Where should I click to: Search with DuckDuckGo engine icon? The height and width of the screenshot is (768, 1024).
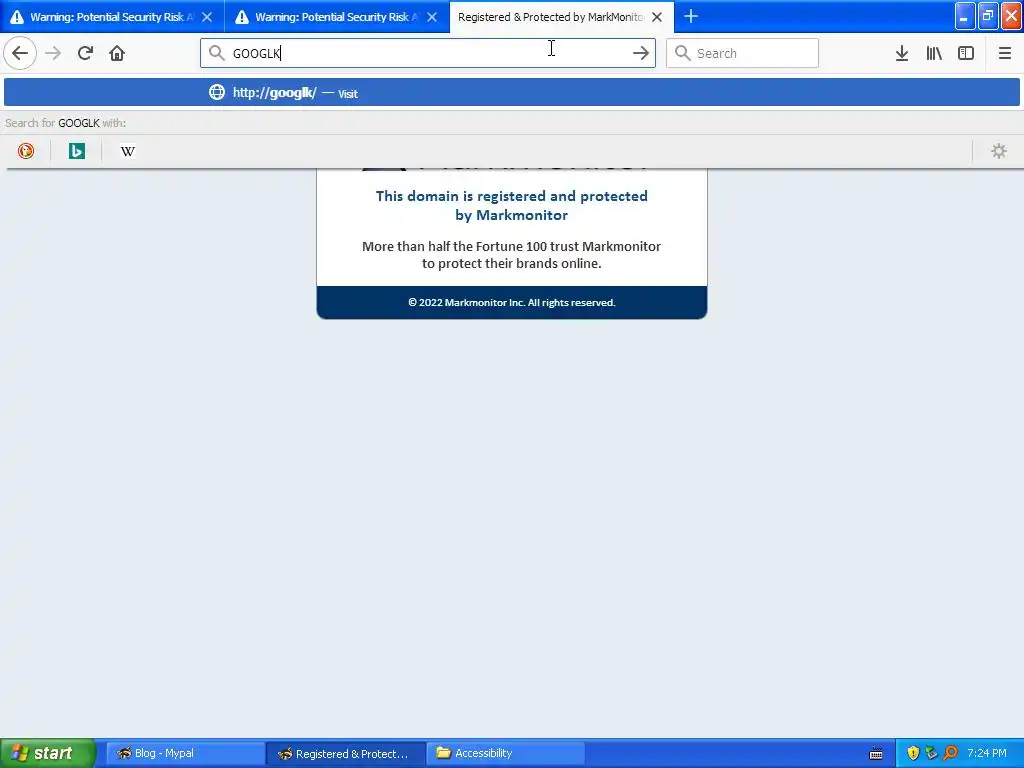(x=25, y=151)
